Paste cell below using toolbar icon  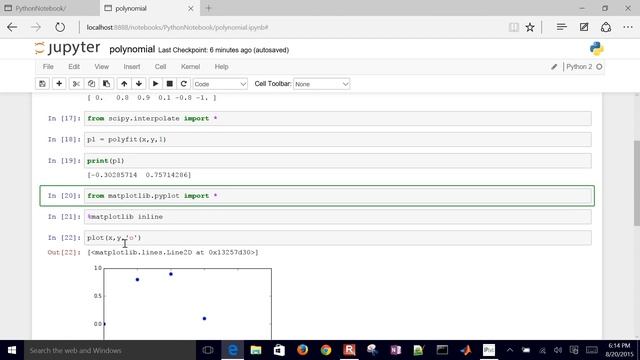107,84
